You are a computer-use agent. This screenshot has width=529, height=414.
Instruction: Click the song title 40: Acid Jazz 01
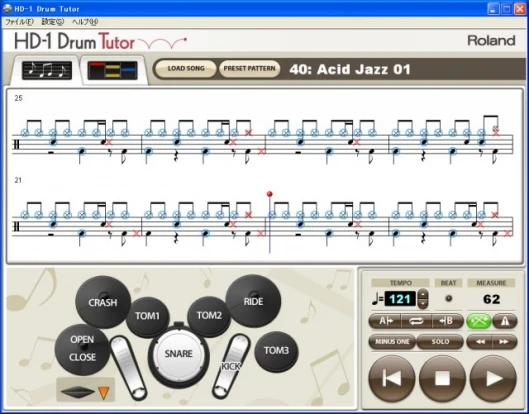pos(350,70)
